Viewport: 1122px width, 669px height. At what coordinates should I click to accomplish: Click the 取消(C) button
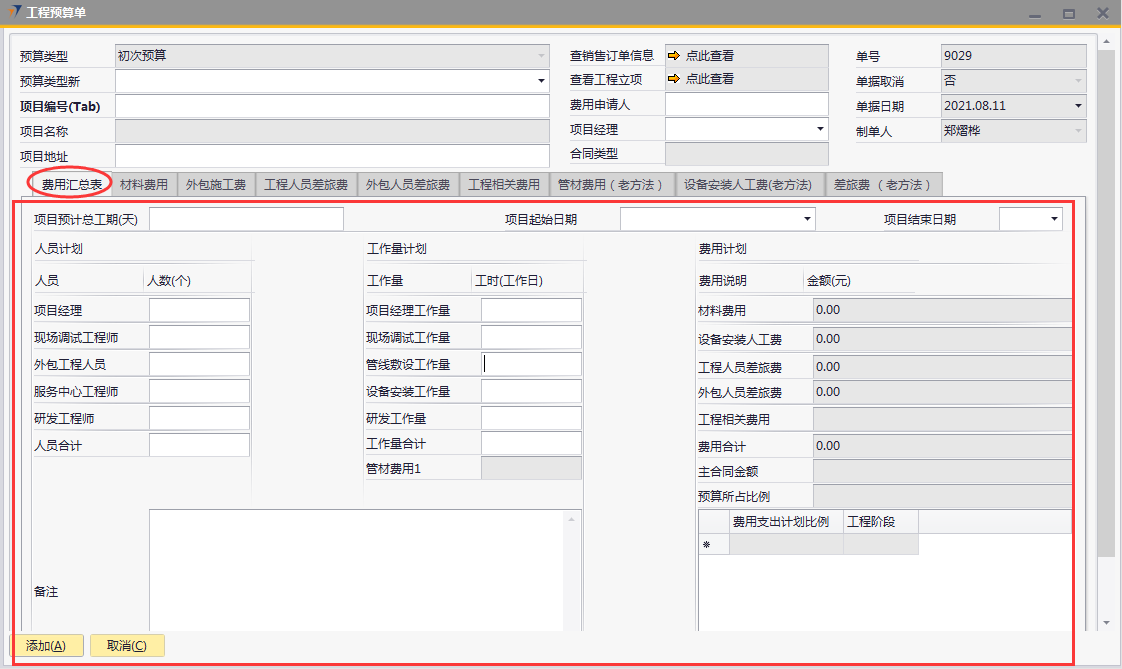tap(127, 646)
